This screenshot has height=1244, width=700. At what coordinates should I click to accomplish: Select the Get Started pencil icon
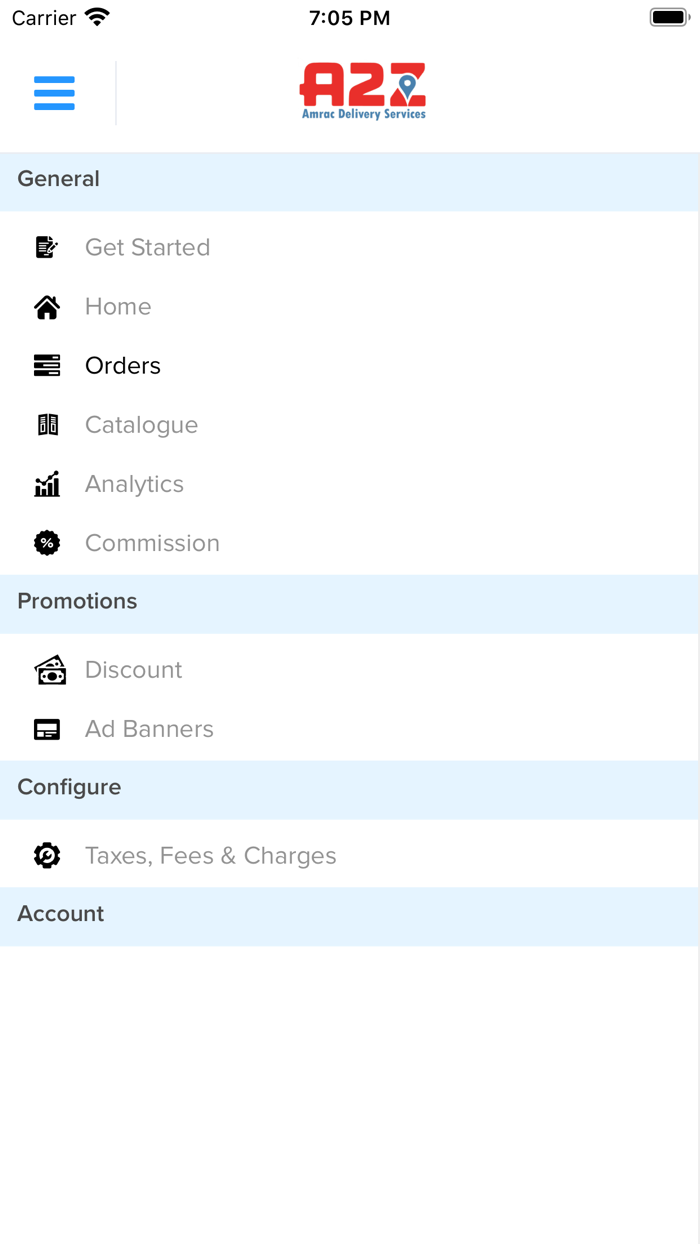click(47, 247)
